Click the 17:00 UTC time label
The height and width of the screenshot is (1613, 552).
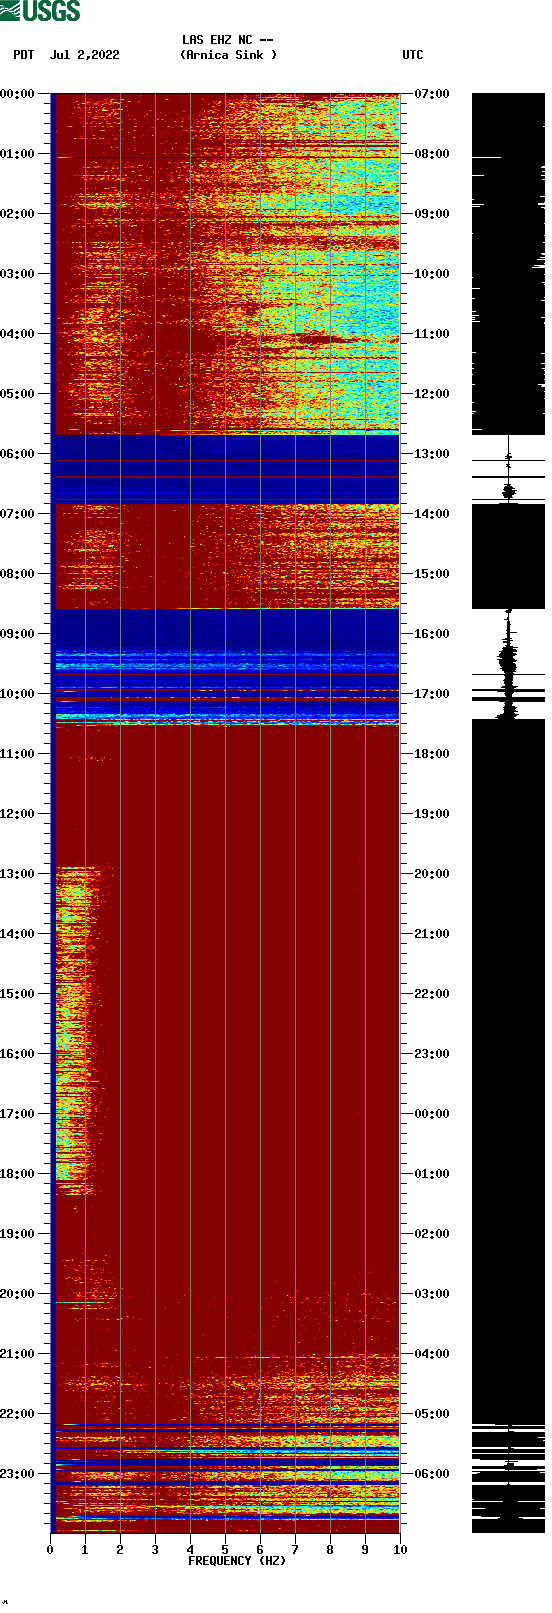pos(432,694)
